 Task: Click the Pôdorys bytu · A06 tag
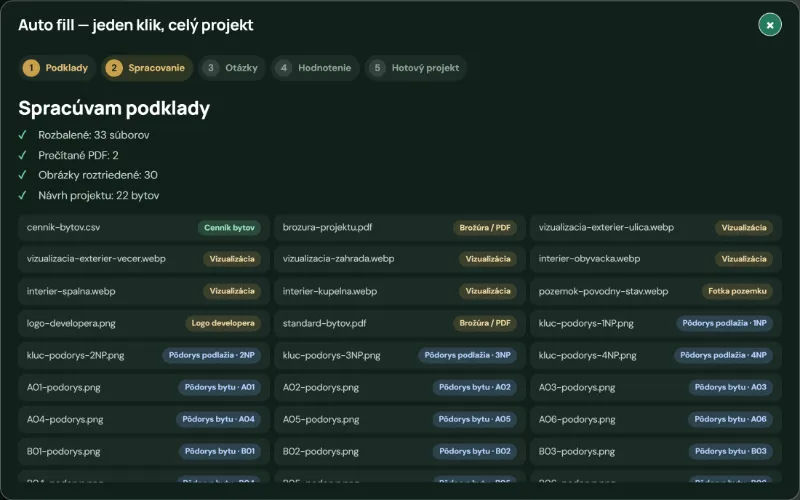tap(731, 420)
